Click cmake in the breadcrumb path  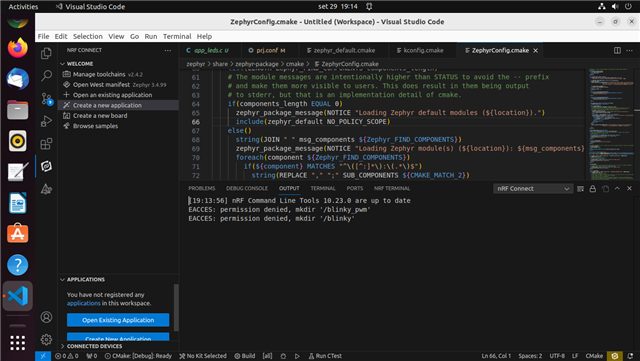click(x=294, y=64)
